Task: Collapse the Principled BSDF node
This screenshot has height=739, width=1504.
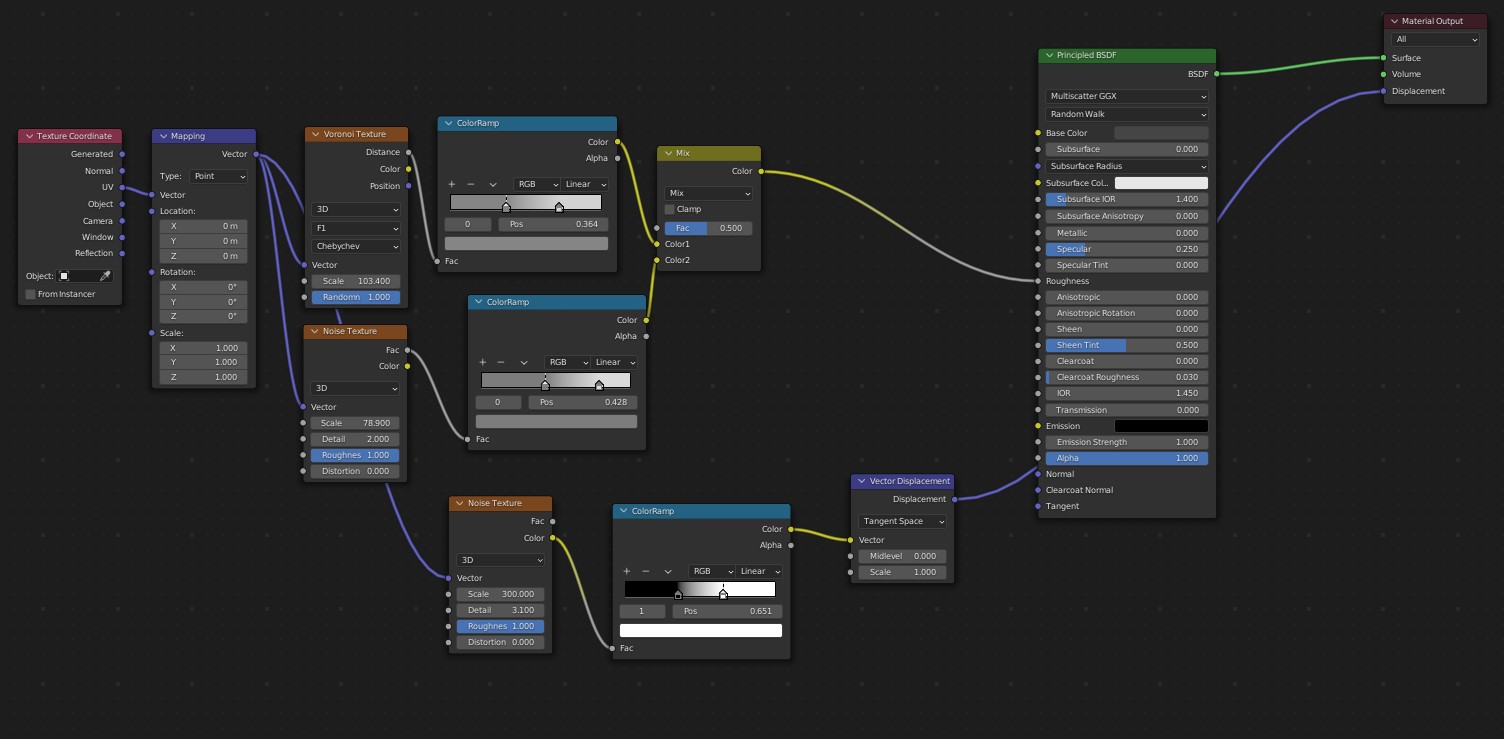Action: pyautogui.click(x=1048, y=56)
